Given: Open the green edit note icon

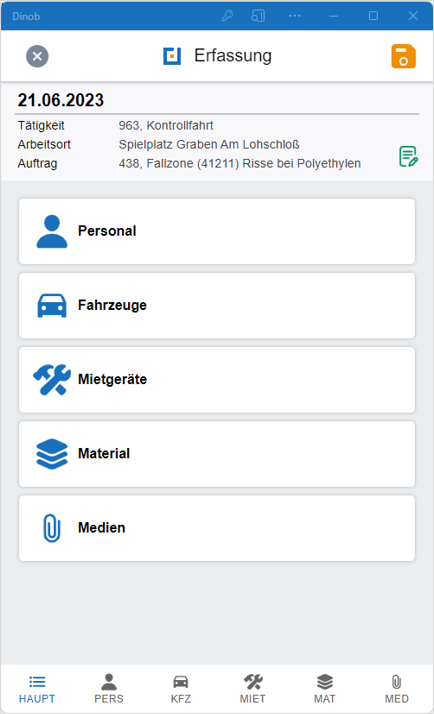Looking at the screenshot, I should coord(408,157).
